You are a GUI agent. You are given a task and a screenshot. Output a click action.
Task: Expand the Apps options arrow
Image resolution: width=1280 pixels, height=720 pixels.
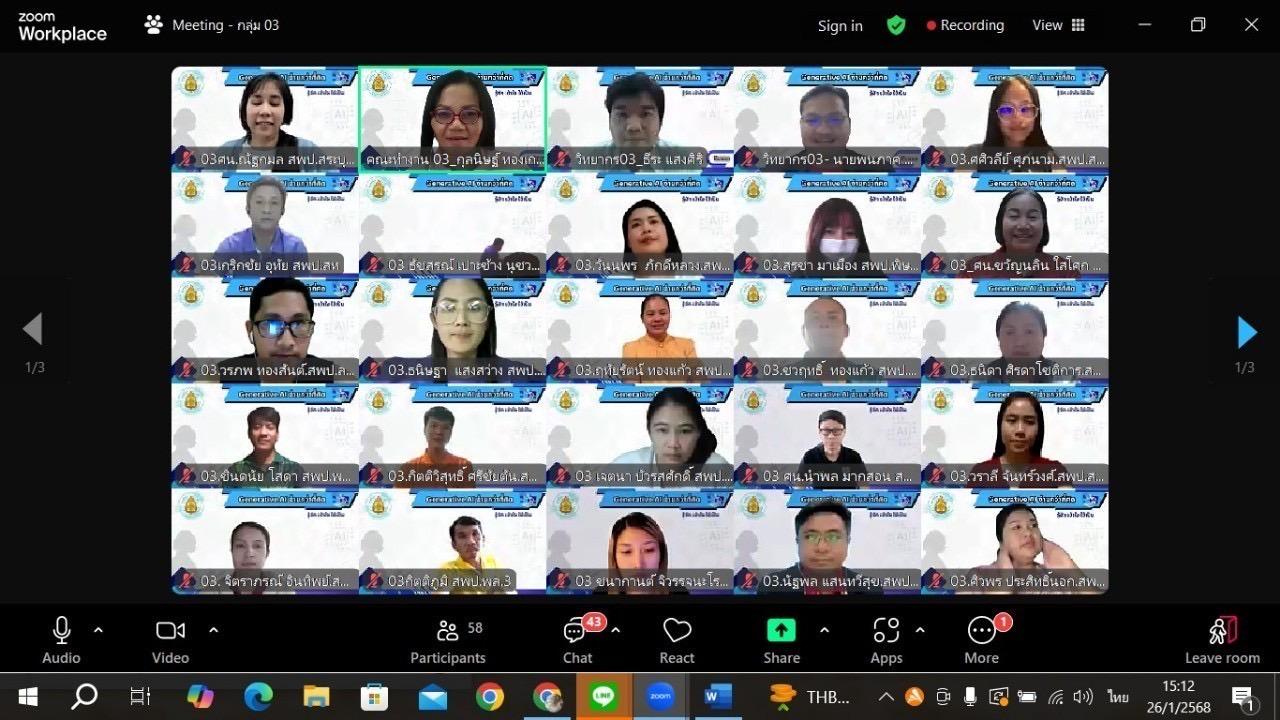point(920,630)
